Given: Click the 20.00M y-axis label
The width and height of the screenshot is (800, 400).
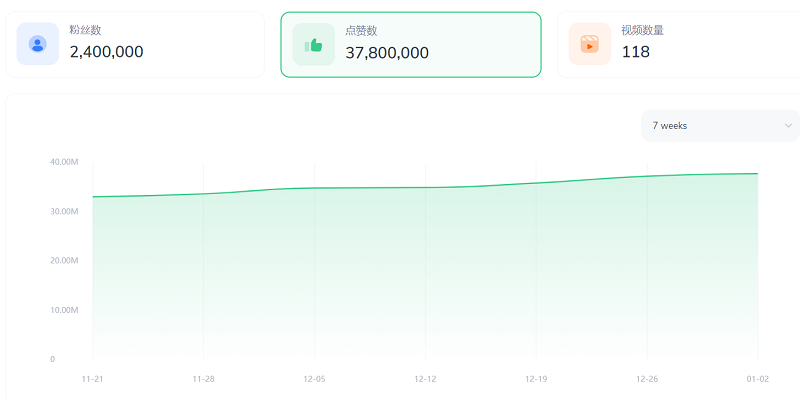Looking at the screenshot, I should [64, 260].
